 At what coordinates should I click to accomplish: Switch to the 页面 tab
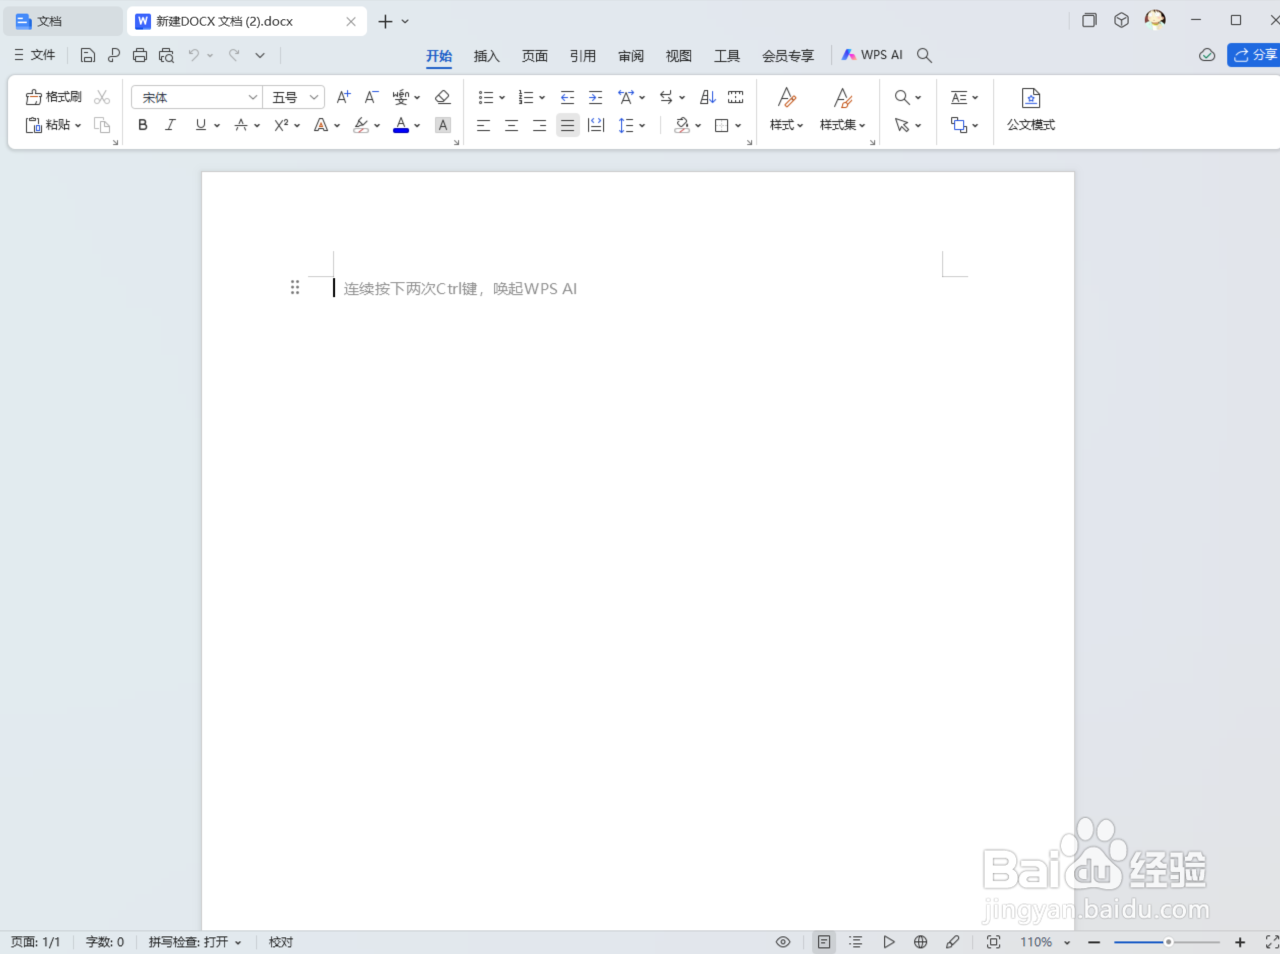[535, 56]
